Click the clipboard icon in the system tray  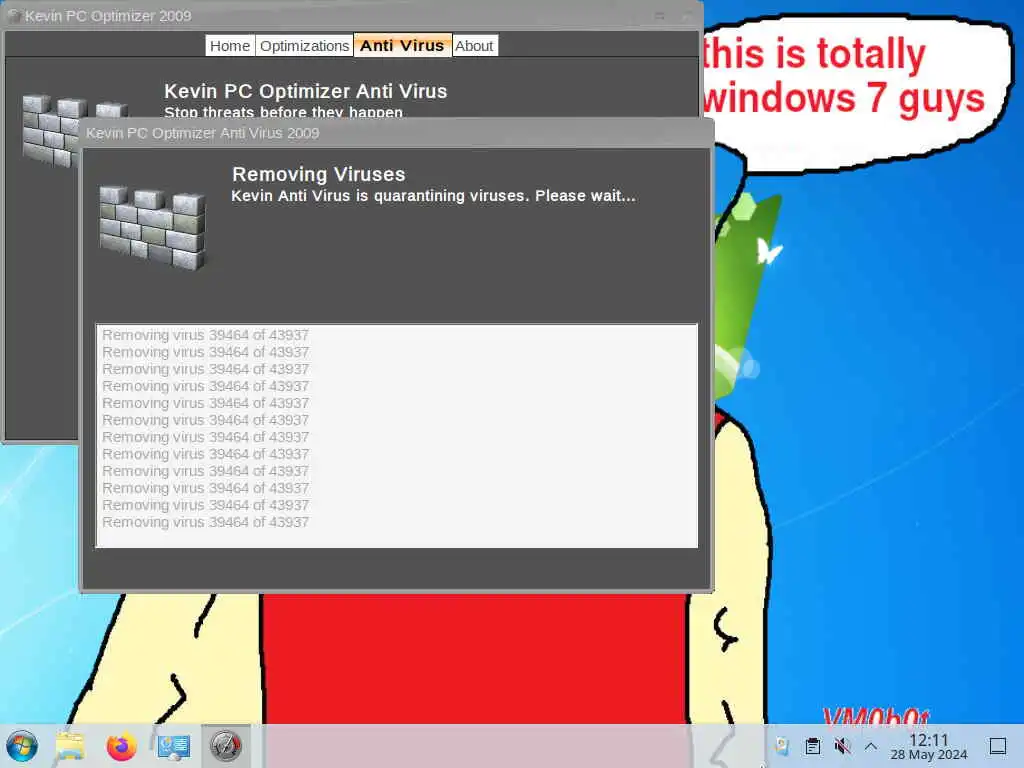[812, 746]
